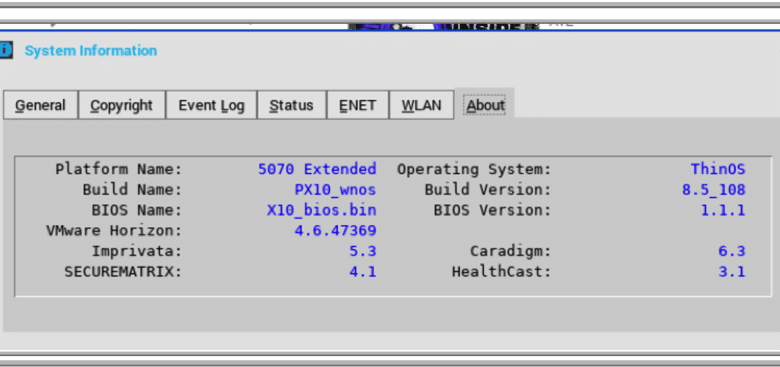Click the BIOS Name label
The image size is (780, 367).
[x=137, y=210]
